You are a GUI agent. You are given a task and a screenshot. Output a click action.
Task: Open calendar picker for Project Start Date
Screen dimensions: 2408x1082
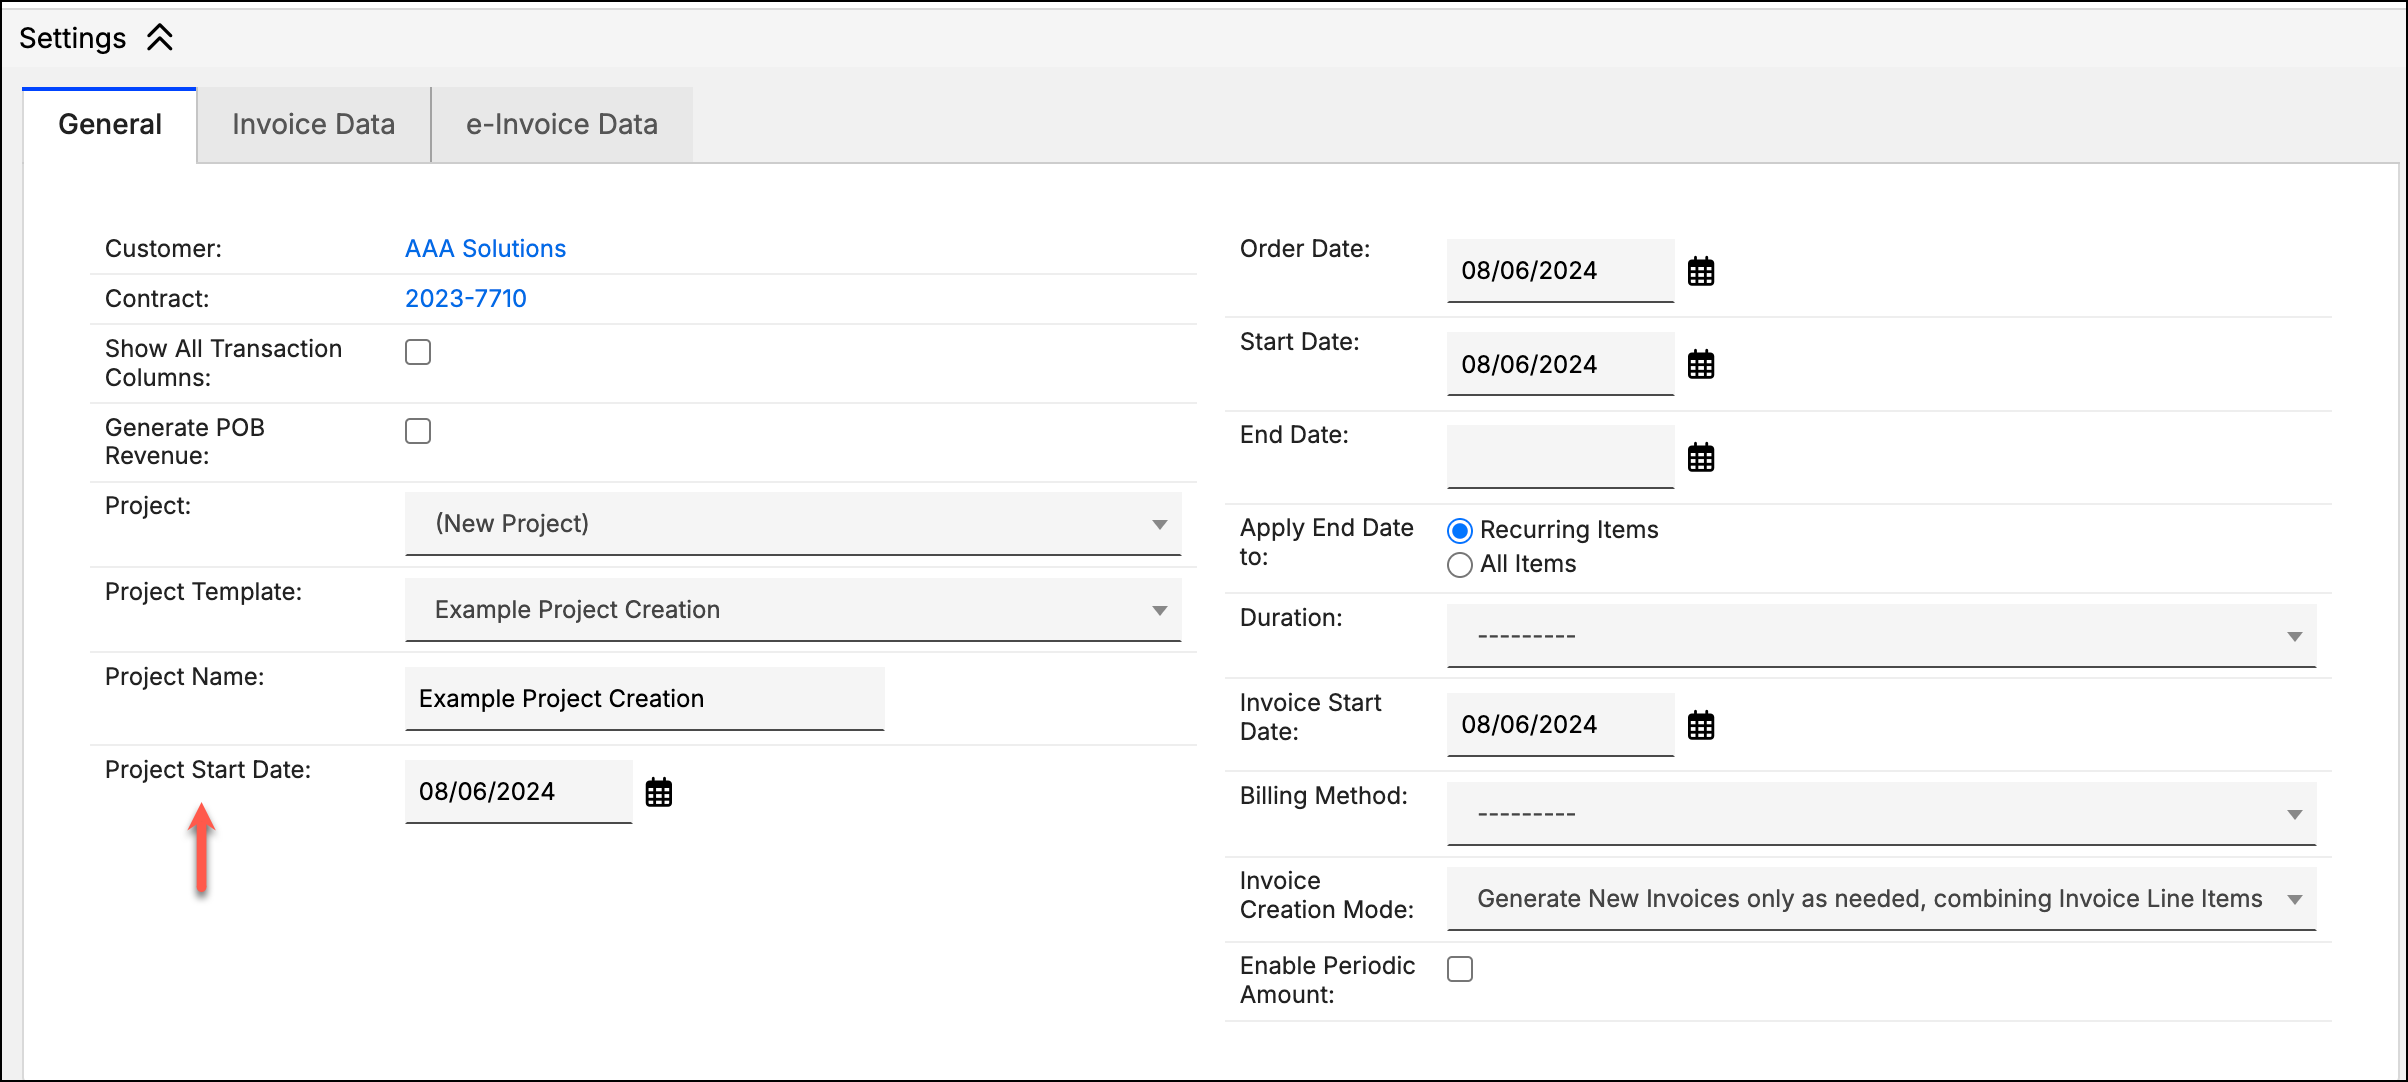[658, 792]
